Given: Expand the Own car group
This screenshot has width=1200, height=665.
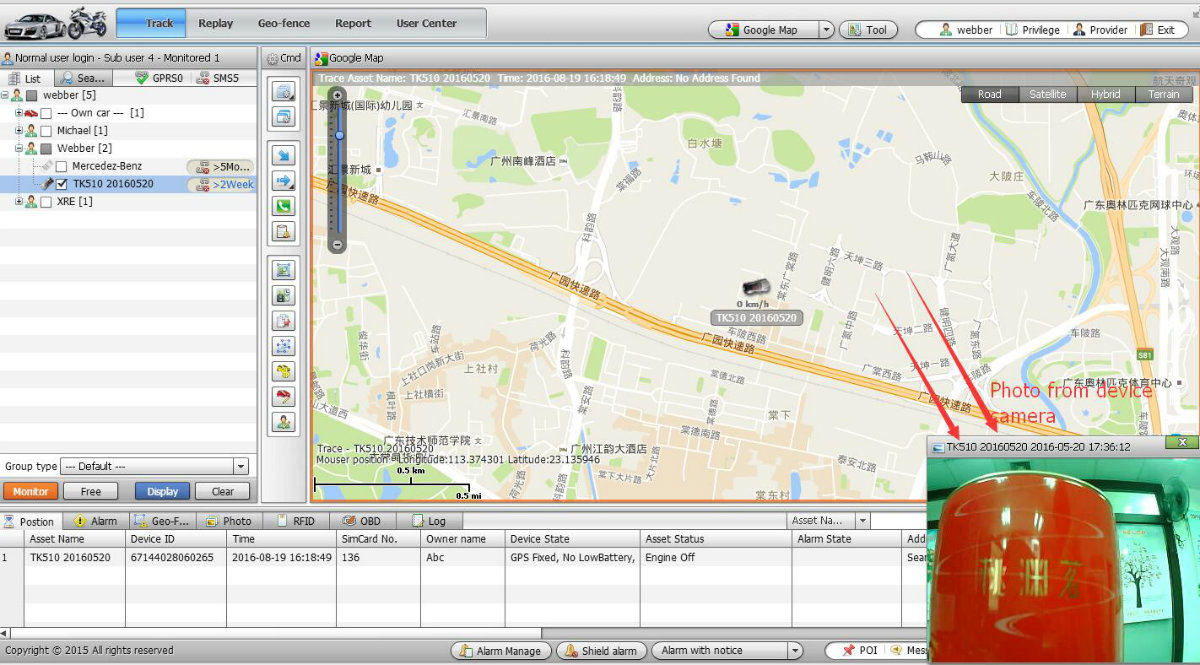Looking at the screenshot, I should (18, 113).
